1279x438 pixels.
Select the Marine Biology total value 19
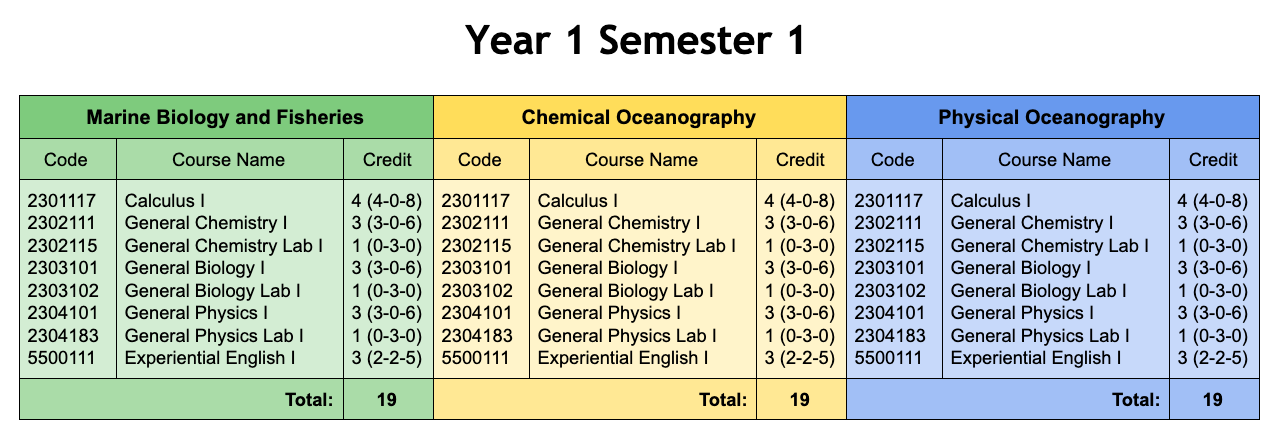pyautogui.click(x=387, y=400)
